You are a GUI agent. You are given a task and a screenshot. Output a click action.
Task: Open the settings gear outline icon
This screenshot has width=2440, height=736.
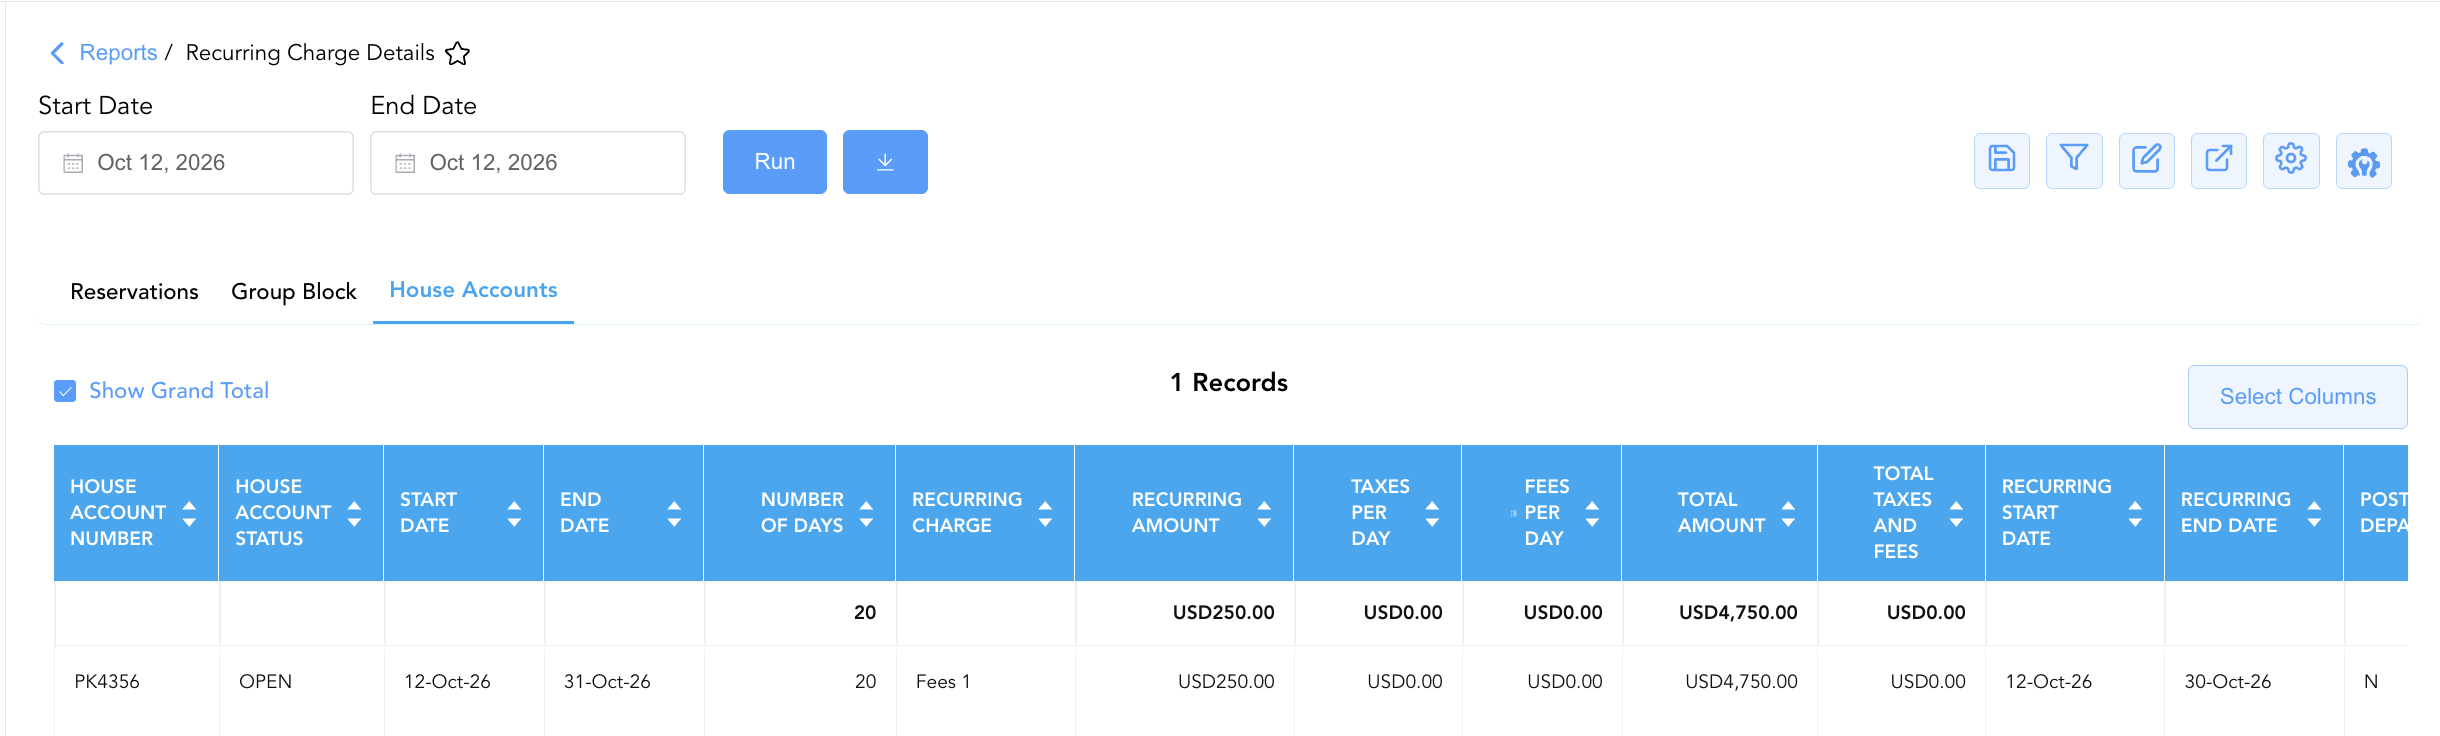[2291, 160]
